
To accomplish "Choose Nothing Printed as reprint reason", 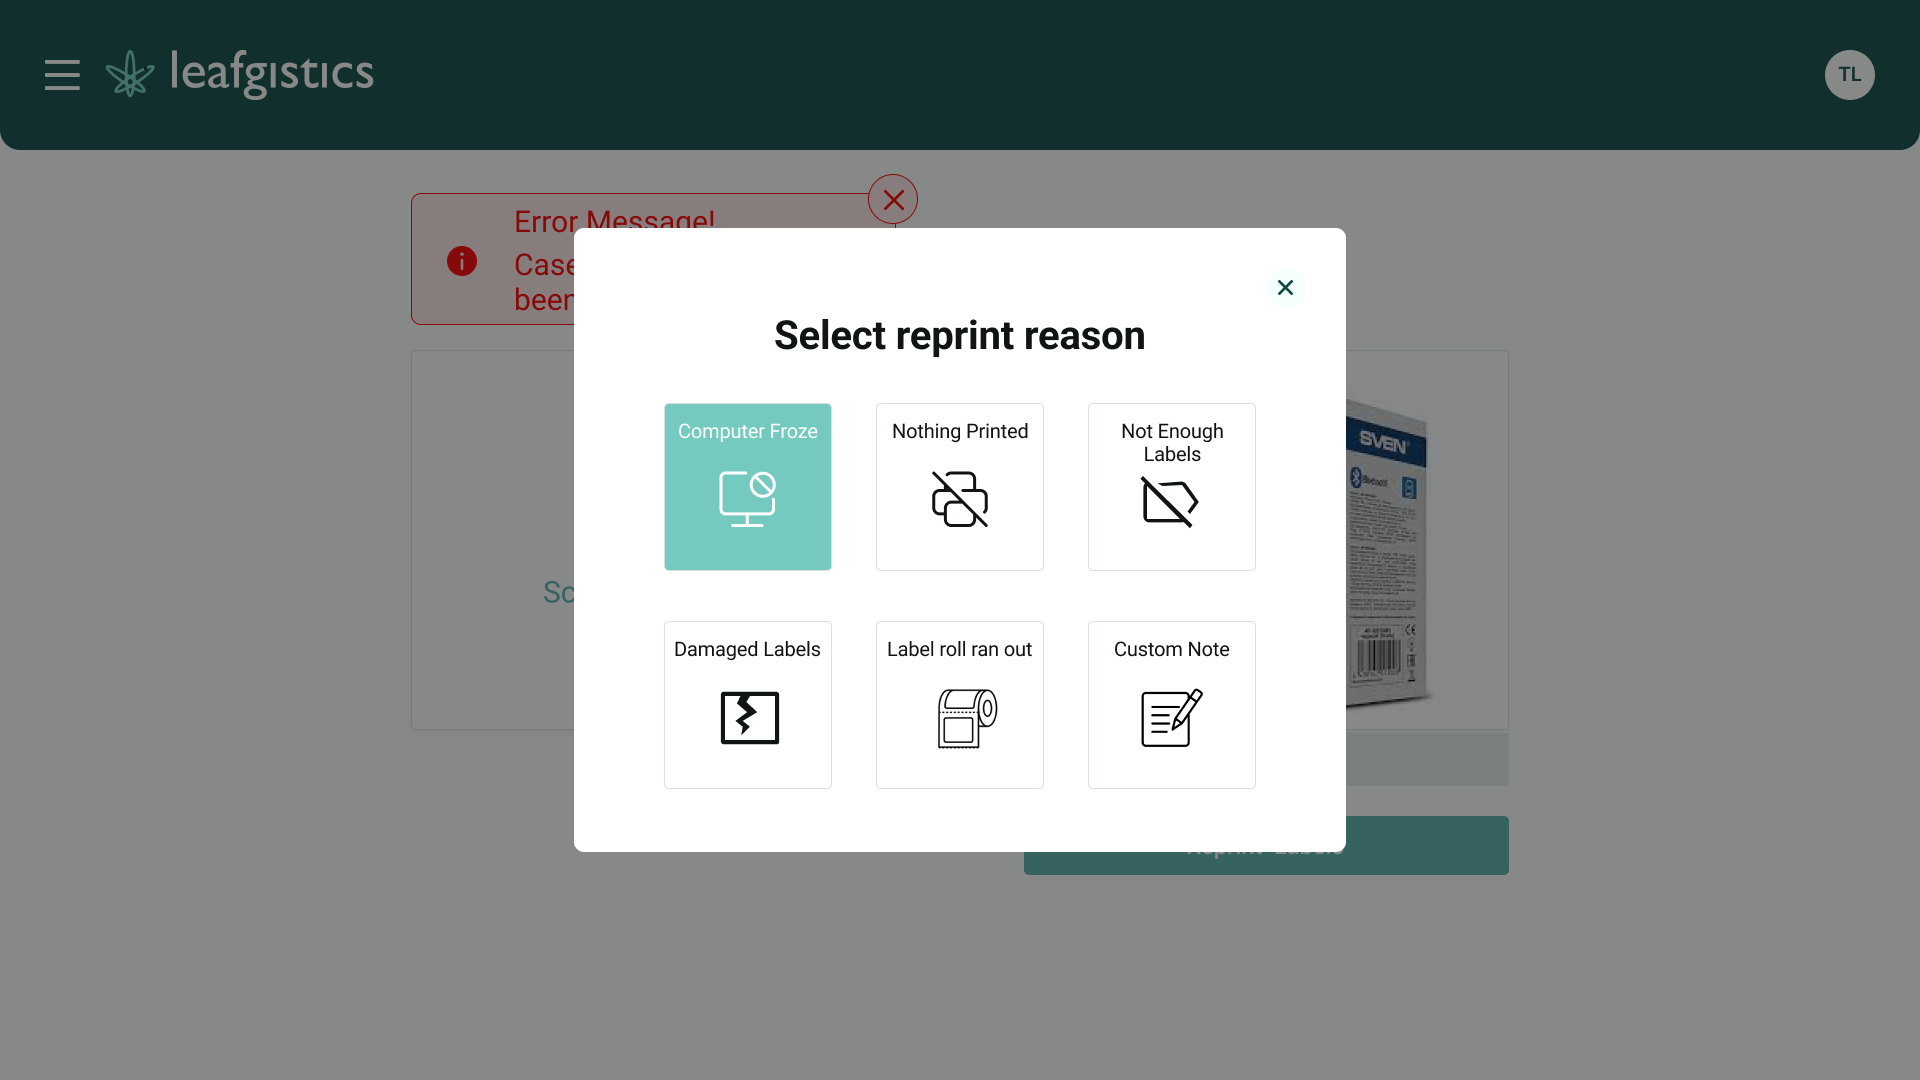I will tap(960, 487).
